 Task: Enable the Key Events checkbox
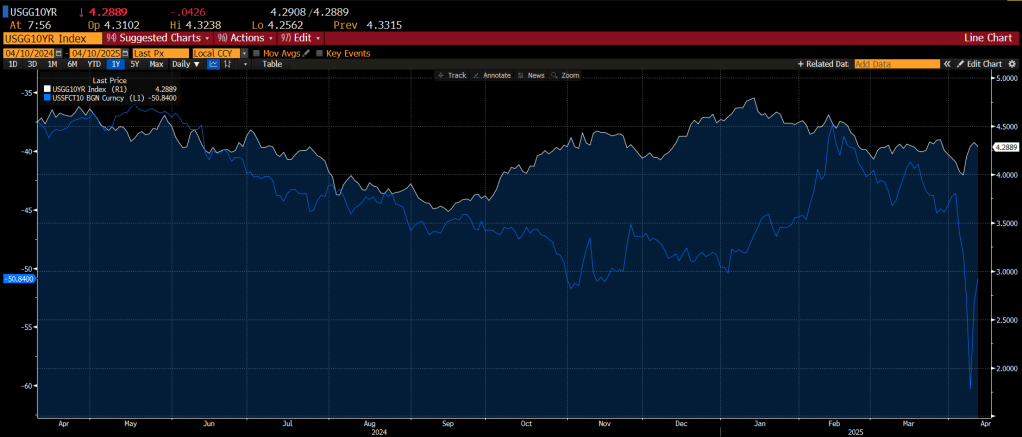coord(320,53)
